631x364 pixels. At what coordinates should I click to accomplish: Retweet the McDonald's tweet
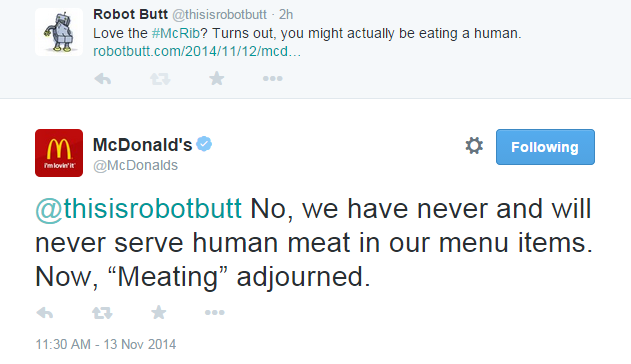pos(102,313)
